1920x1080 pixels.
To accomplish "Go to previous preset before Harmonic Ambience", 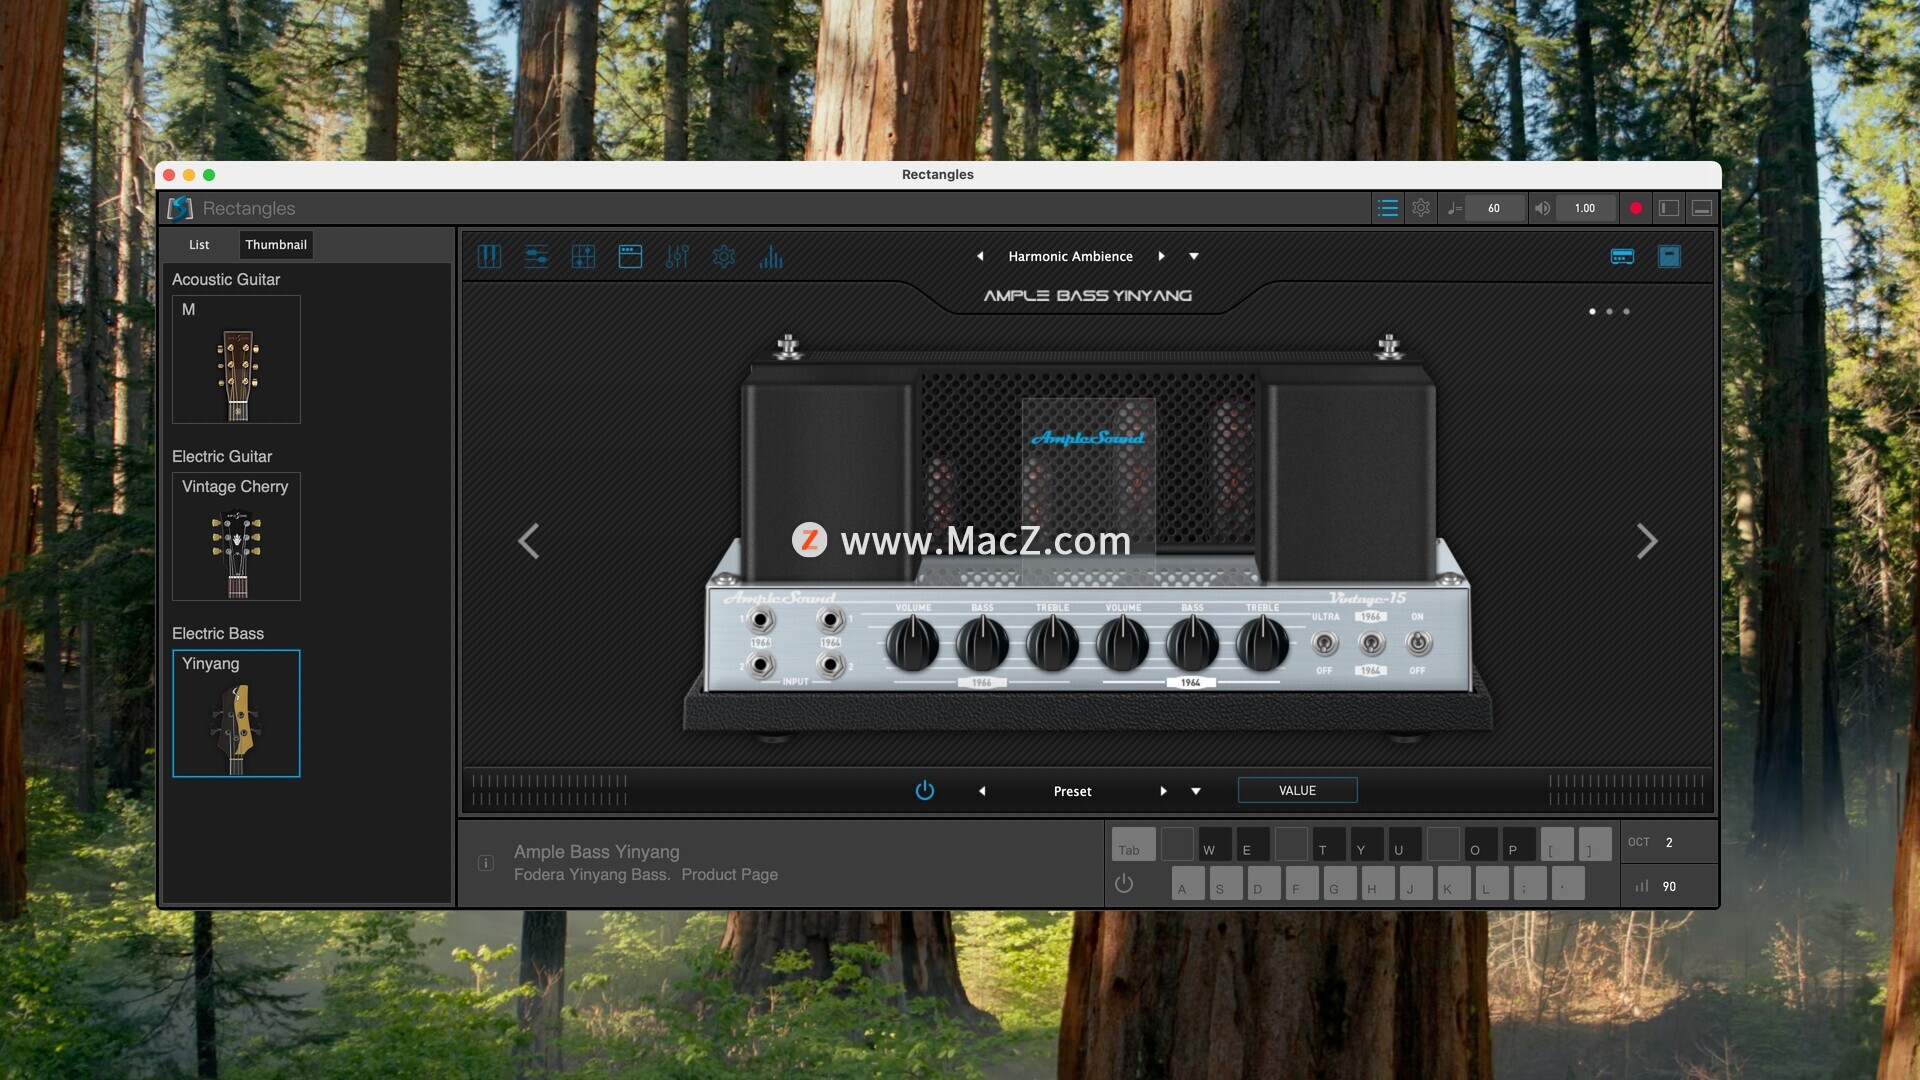I will [980, 257].
